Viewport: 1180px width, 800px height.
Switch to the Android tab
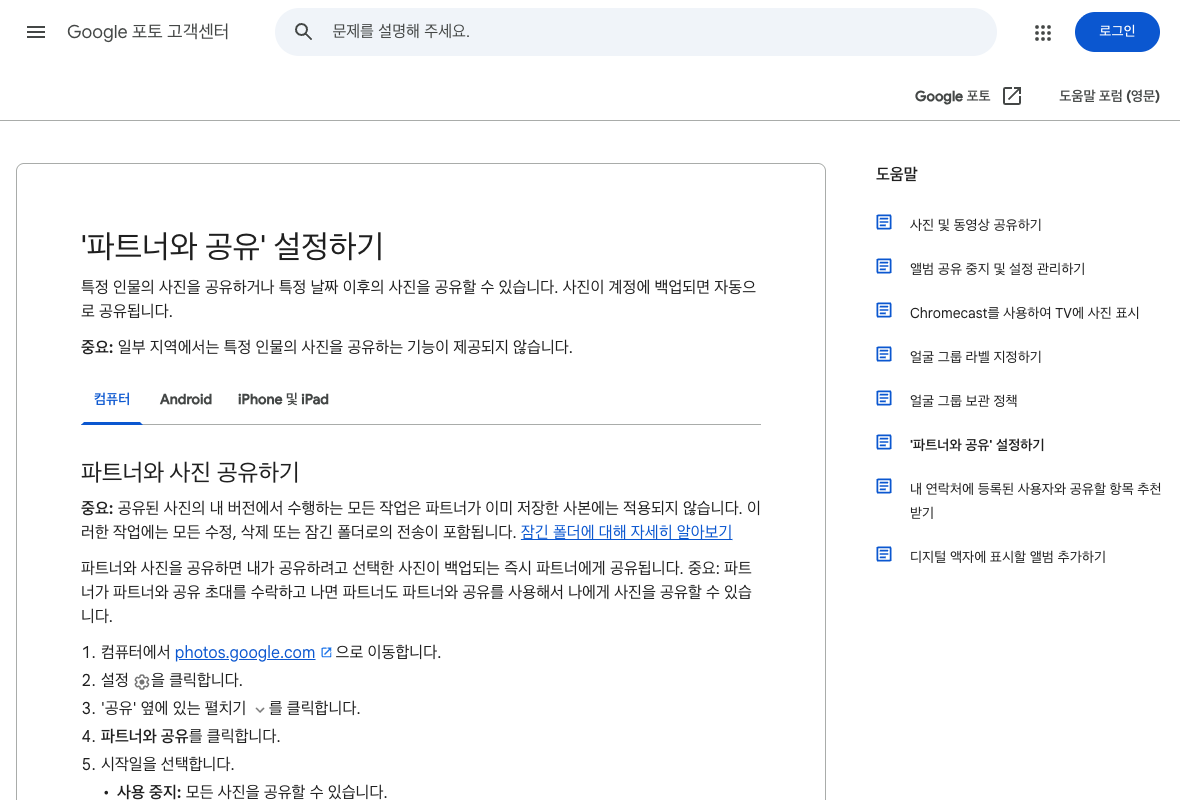(x=186, y=400)
